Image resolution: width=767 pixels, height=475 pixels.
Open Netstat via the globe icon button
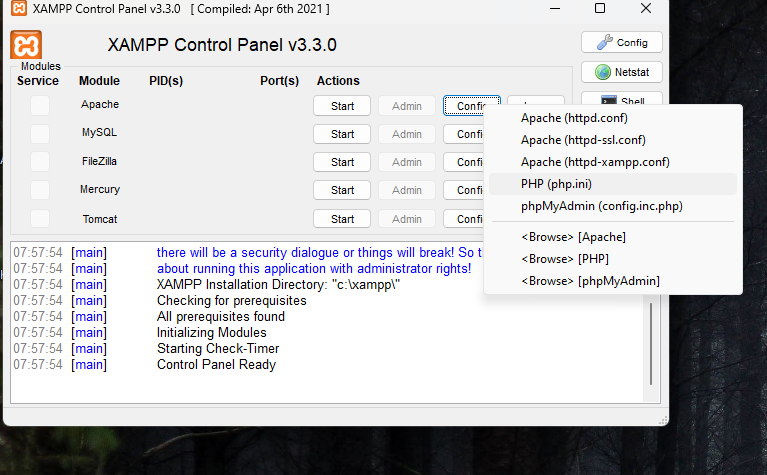click(622, 72)
